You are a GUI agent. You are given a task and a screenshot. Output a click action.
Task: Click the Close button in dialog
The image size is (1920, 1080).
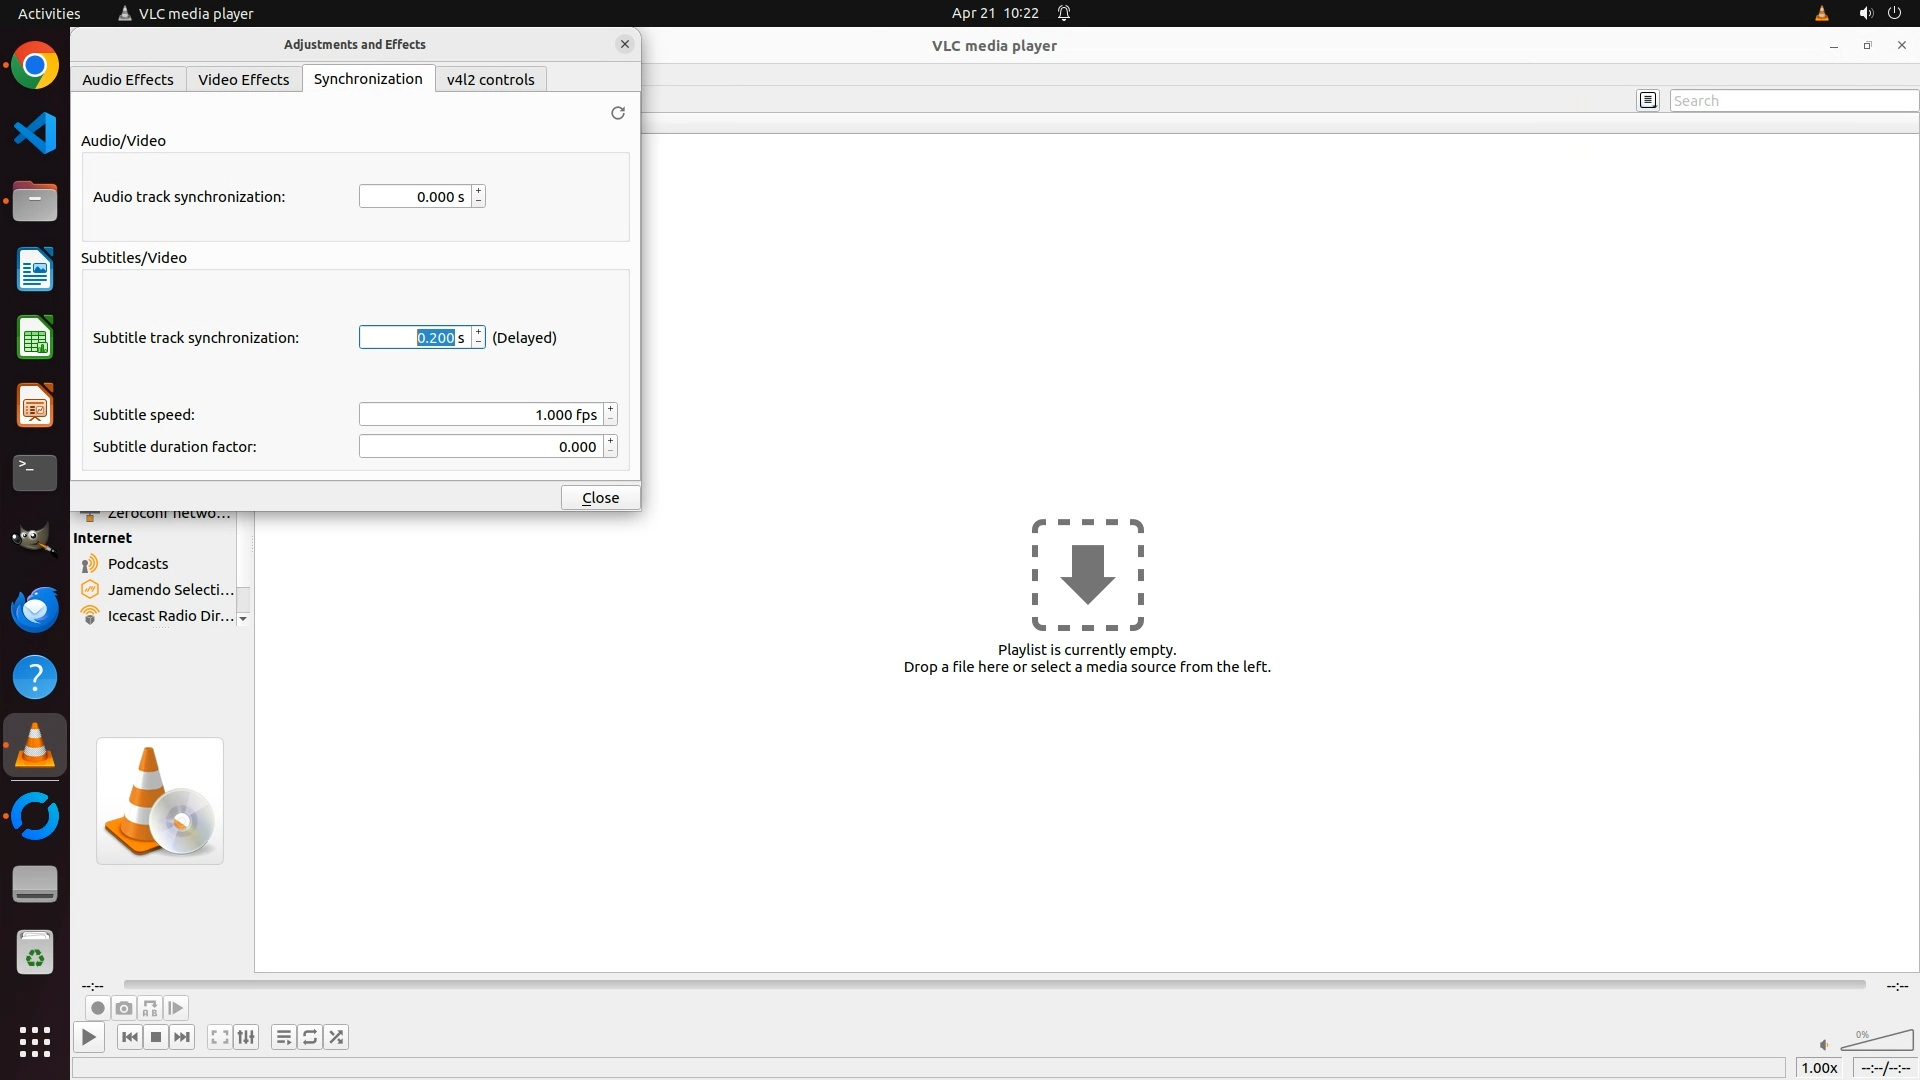[x=600, y=497]
